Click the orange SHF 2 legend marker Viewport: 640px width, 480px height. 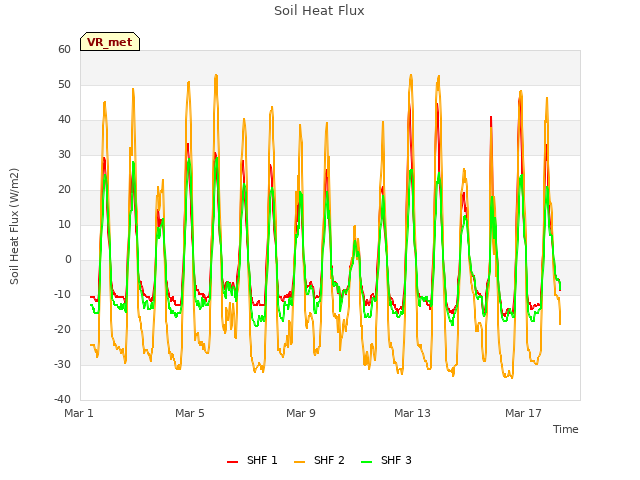299,461
